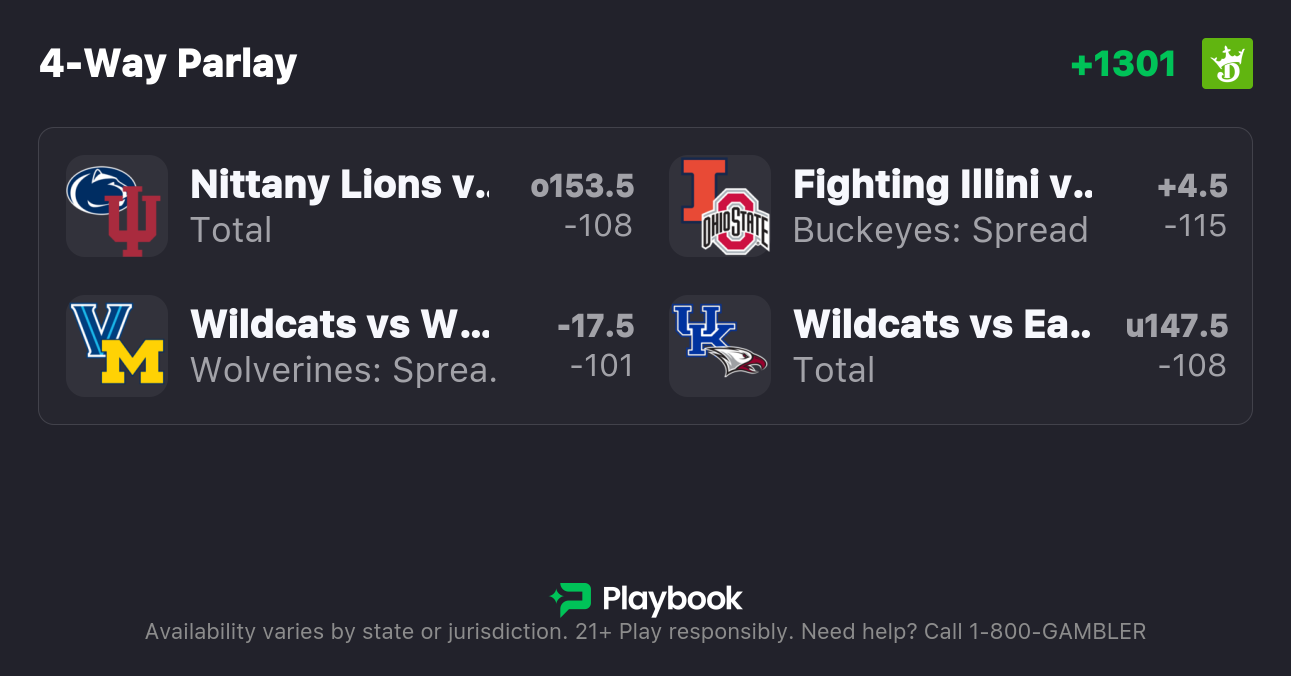Click the Villanova and Michigan logos icon
Viewport: 1291px width, 676px height.
coord(116,345)
